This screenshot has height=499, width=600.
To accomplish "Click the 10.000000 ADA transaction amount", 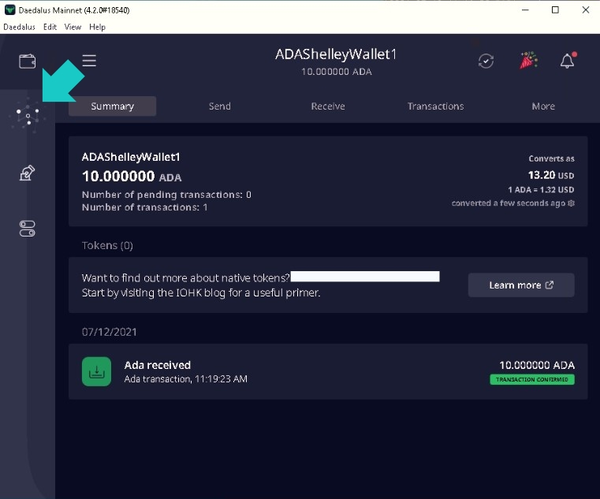I will (x=537, y=365).
